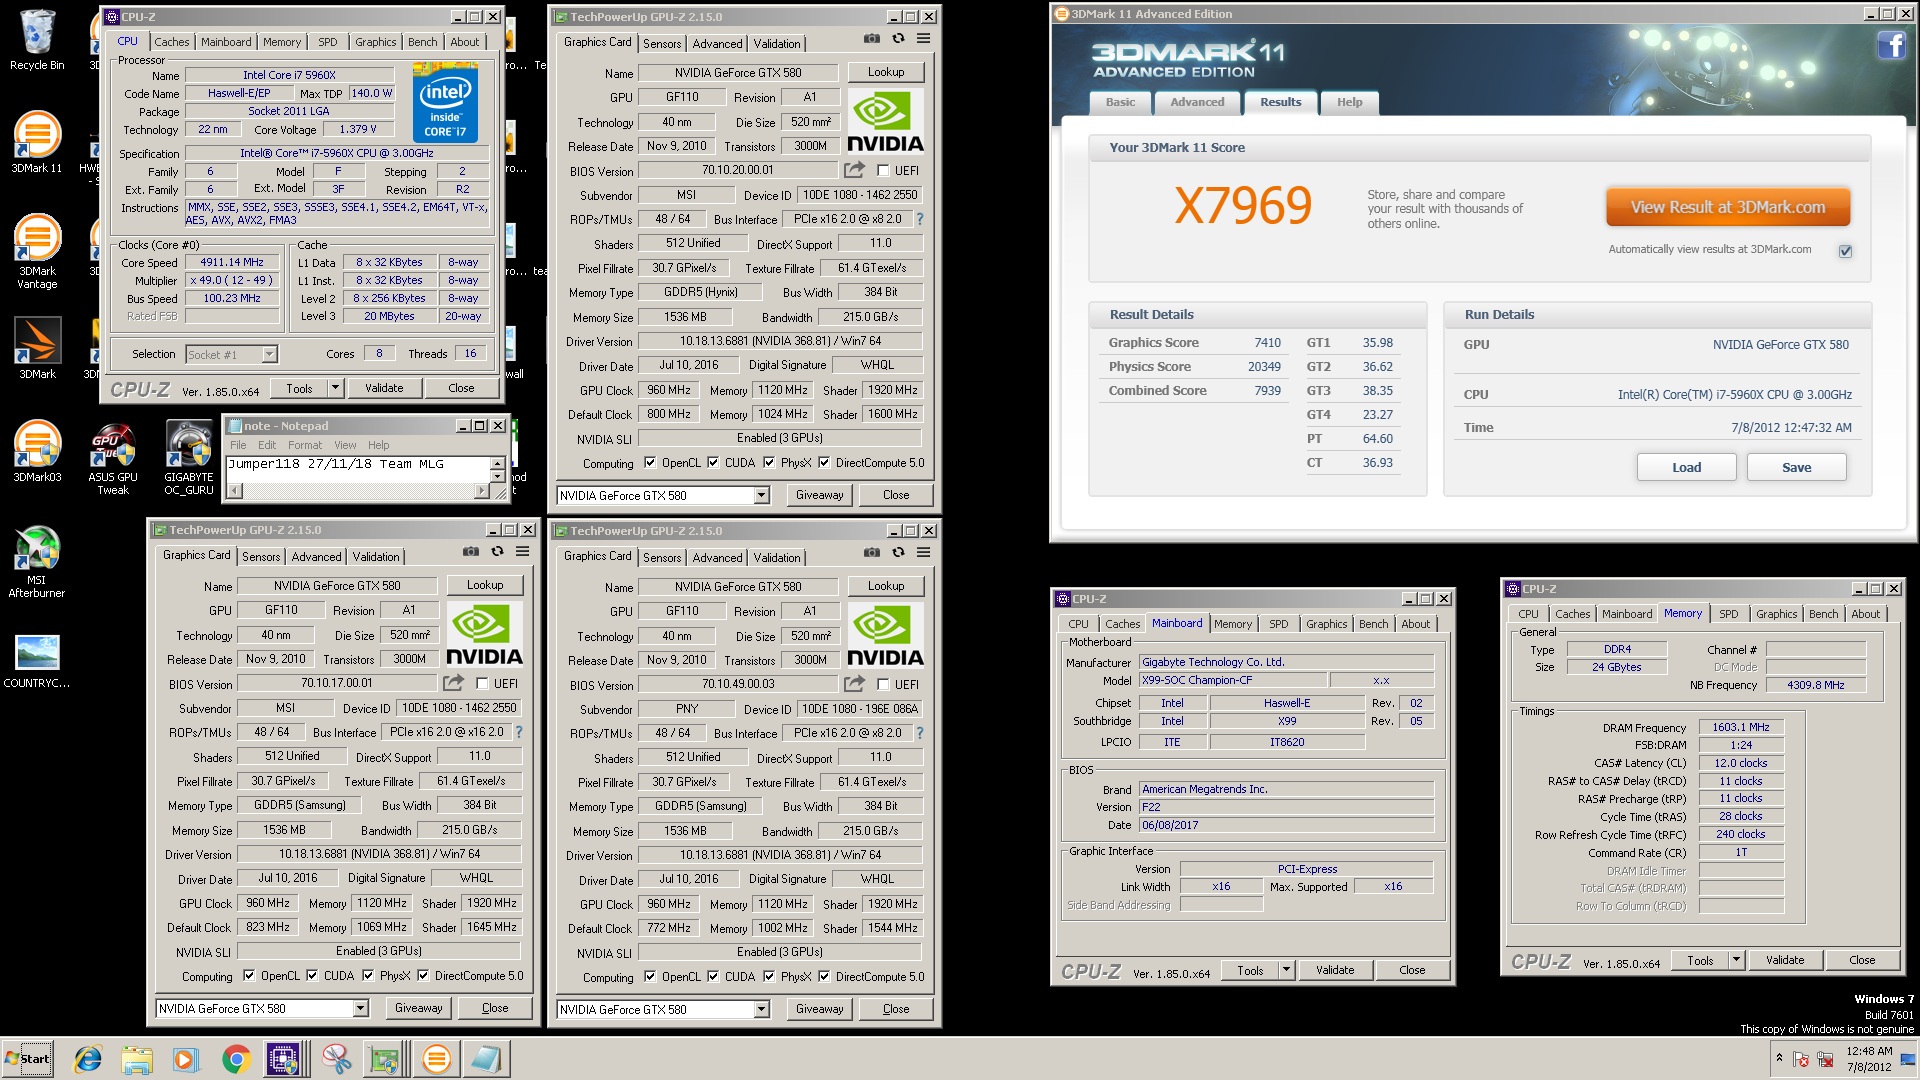
Task: Show hidden icons in the system tray
Action: [1779, 1058]
